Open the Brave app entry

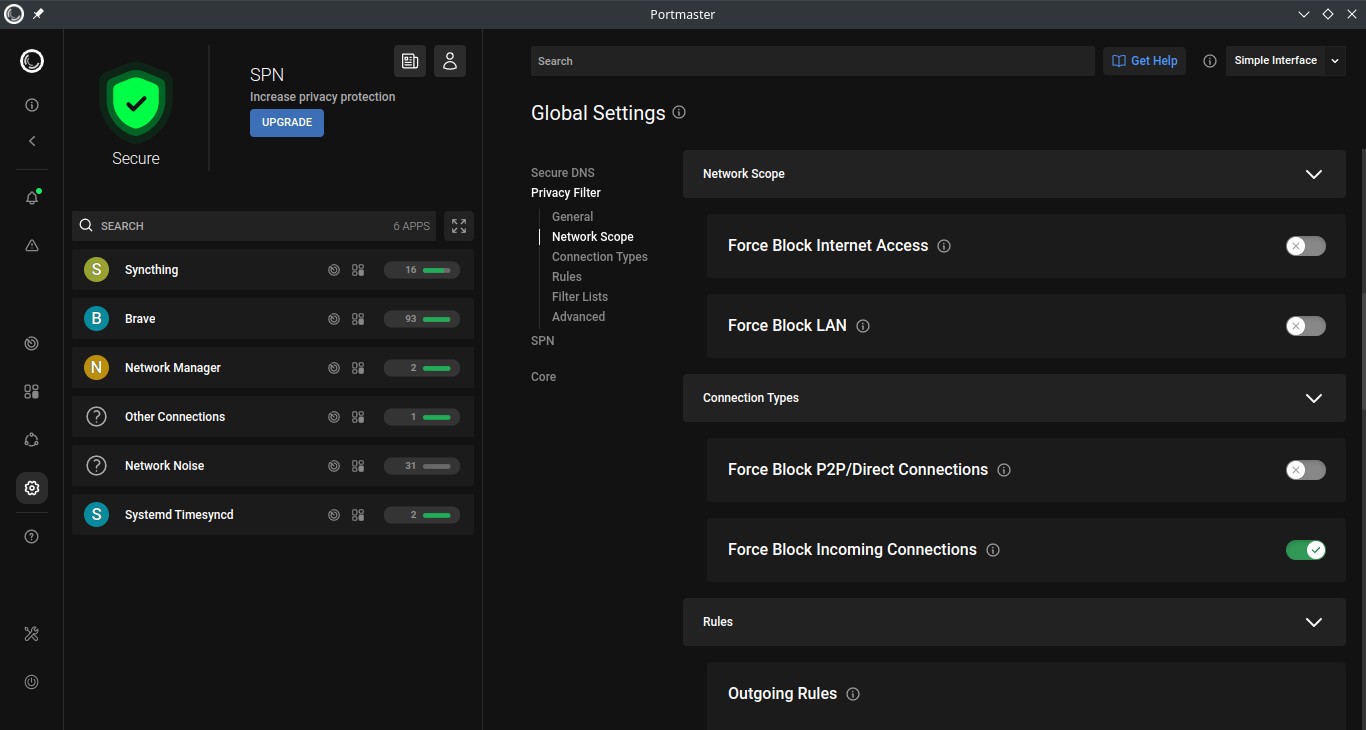click(x=273, y=319)
